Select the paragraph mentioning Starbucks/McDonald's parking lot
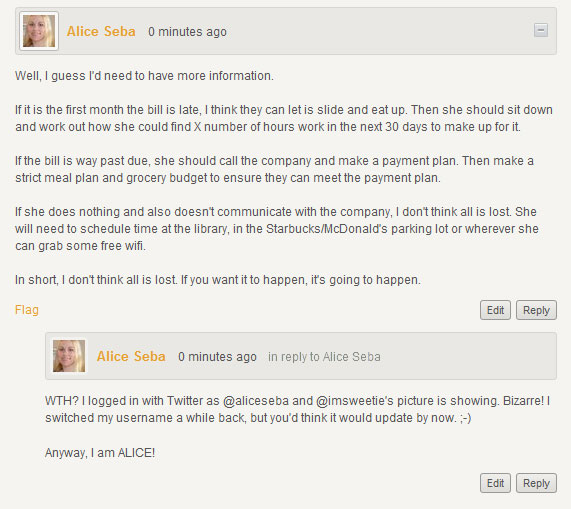Image resolution: width=571 pixels, height=509 pixels. 277,229
